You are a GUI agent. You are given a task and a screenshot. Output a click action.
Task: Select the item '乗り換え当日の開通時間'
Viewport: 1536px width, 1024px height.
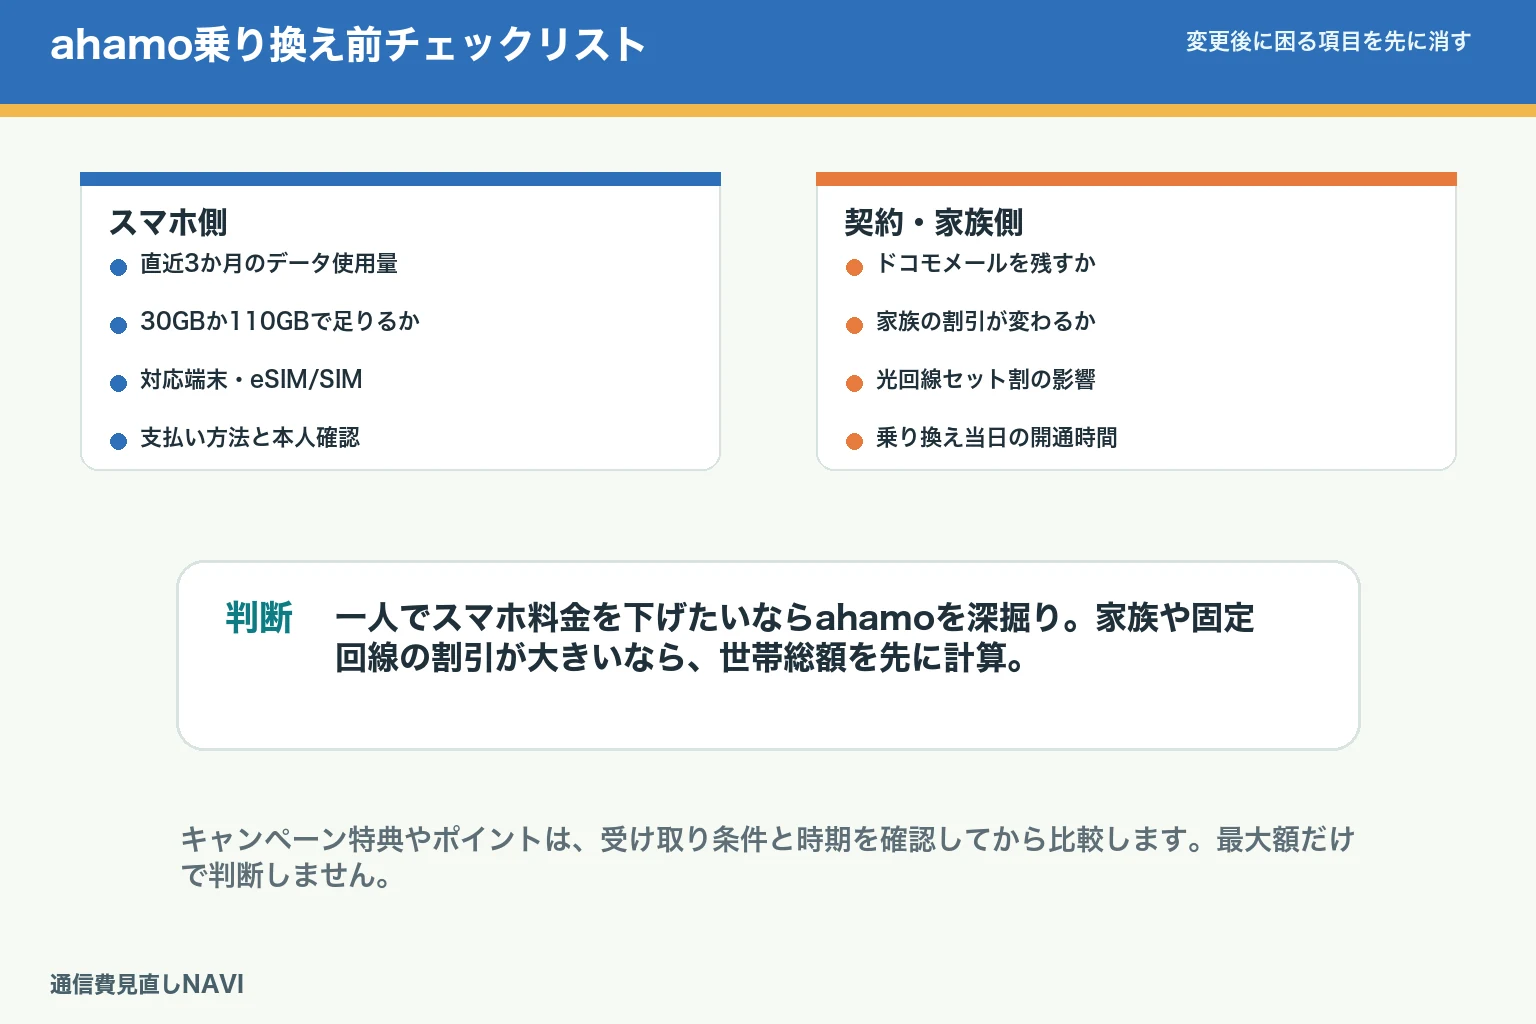997,437
